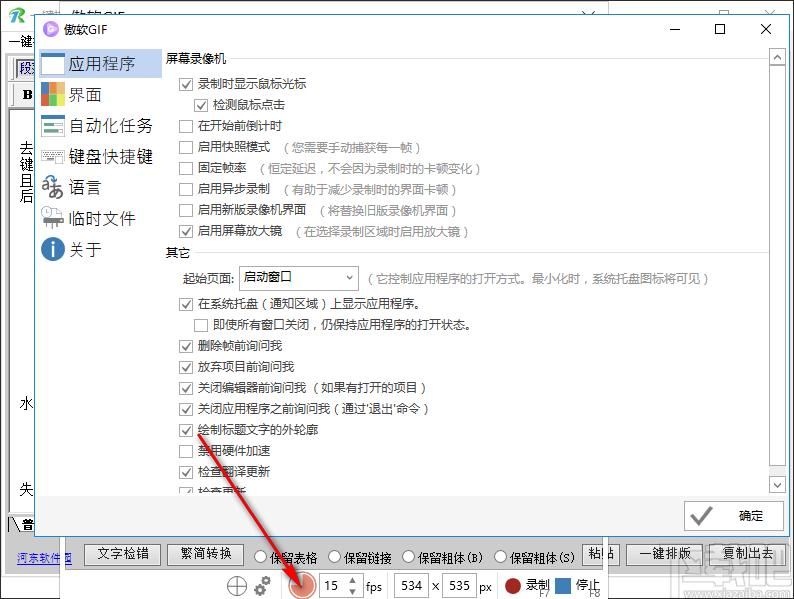The width and height of the screenshot is (794, 599).
Task: Click the 傲软GIF app logo icon
Action: click(51, 29)
